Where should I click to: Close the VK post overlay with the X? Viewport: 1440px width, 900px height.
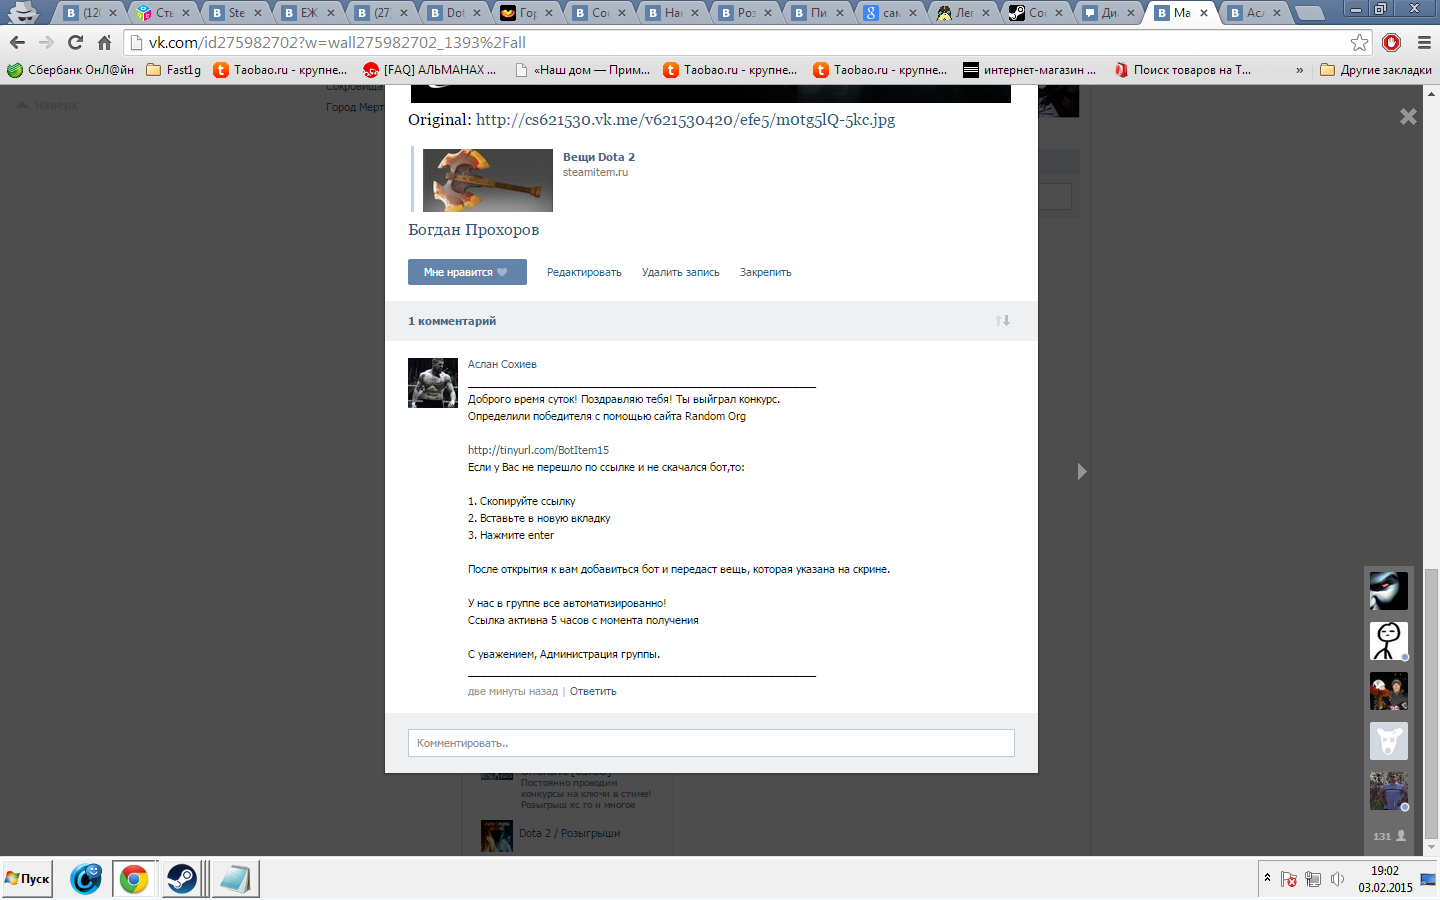click(1408, 117)
